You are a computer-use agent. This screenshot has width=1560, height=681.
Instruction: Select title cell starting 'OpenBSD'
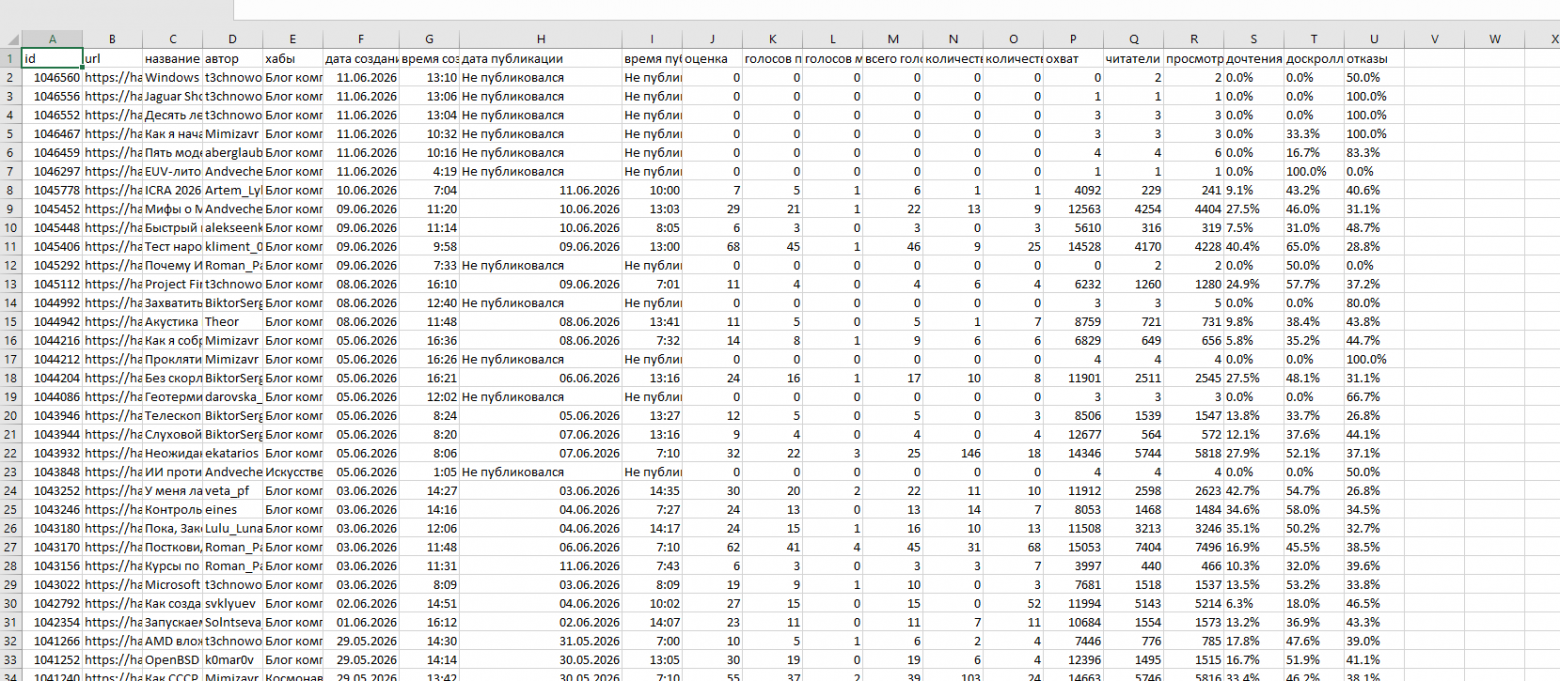click(x=172, y=660)
